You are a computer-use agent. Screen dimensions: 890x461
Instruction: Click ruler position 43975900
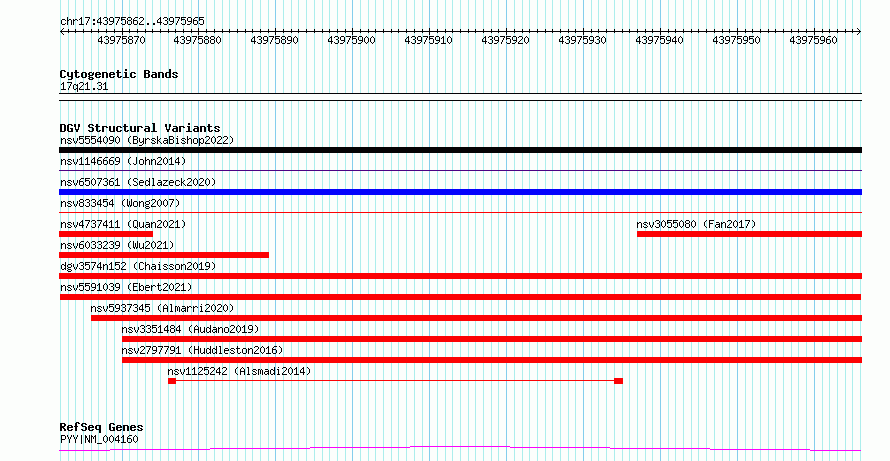point(351,40)
